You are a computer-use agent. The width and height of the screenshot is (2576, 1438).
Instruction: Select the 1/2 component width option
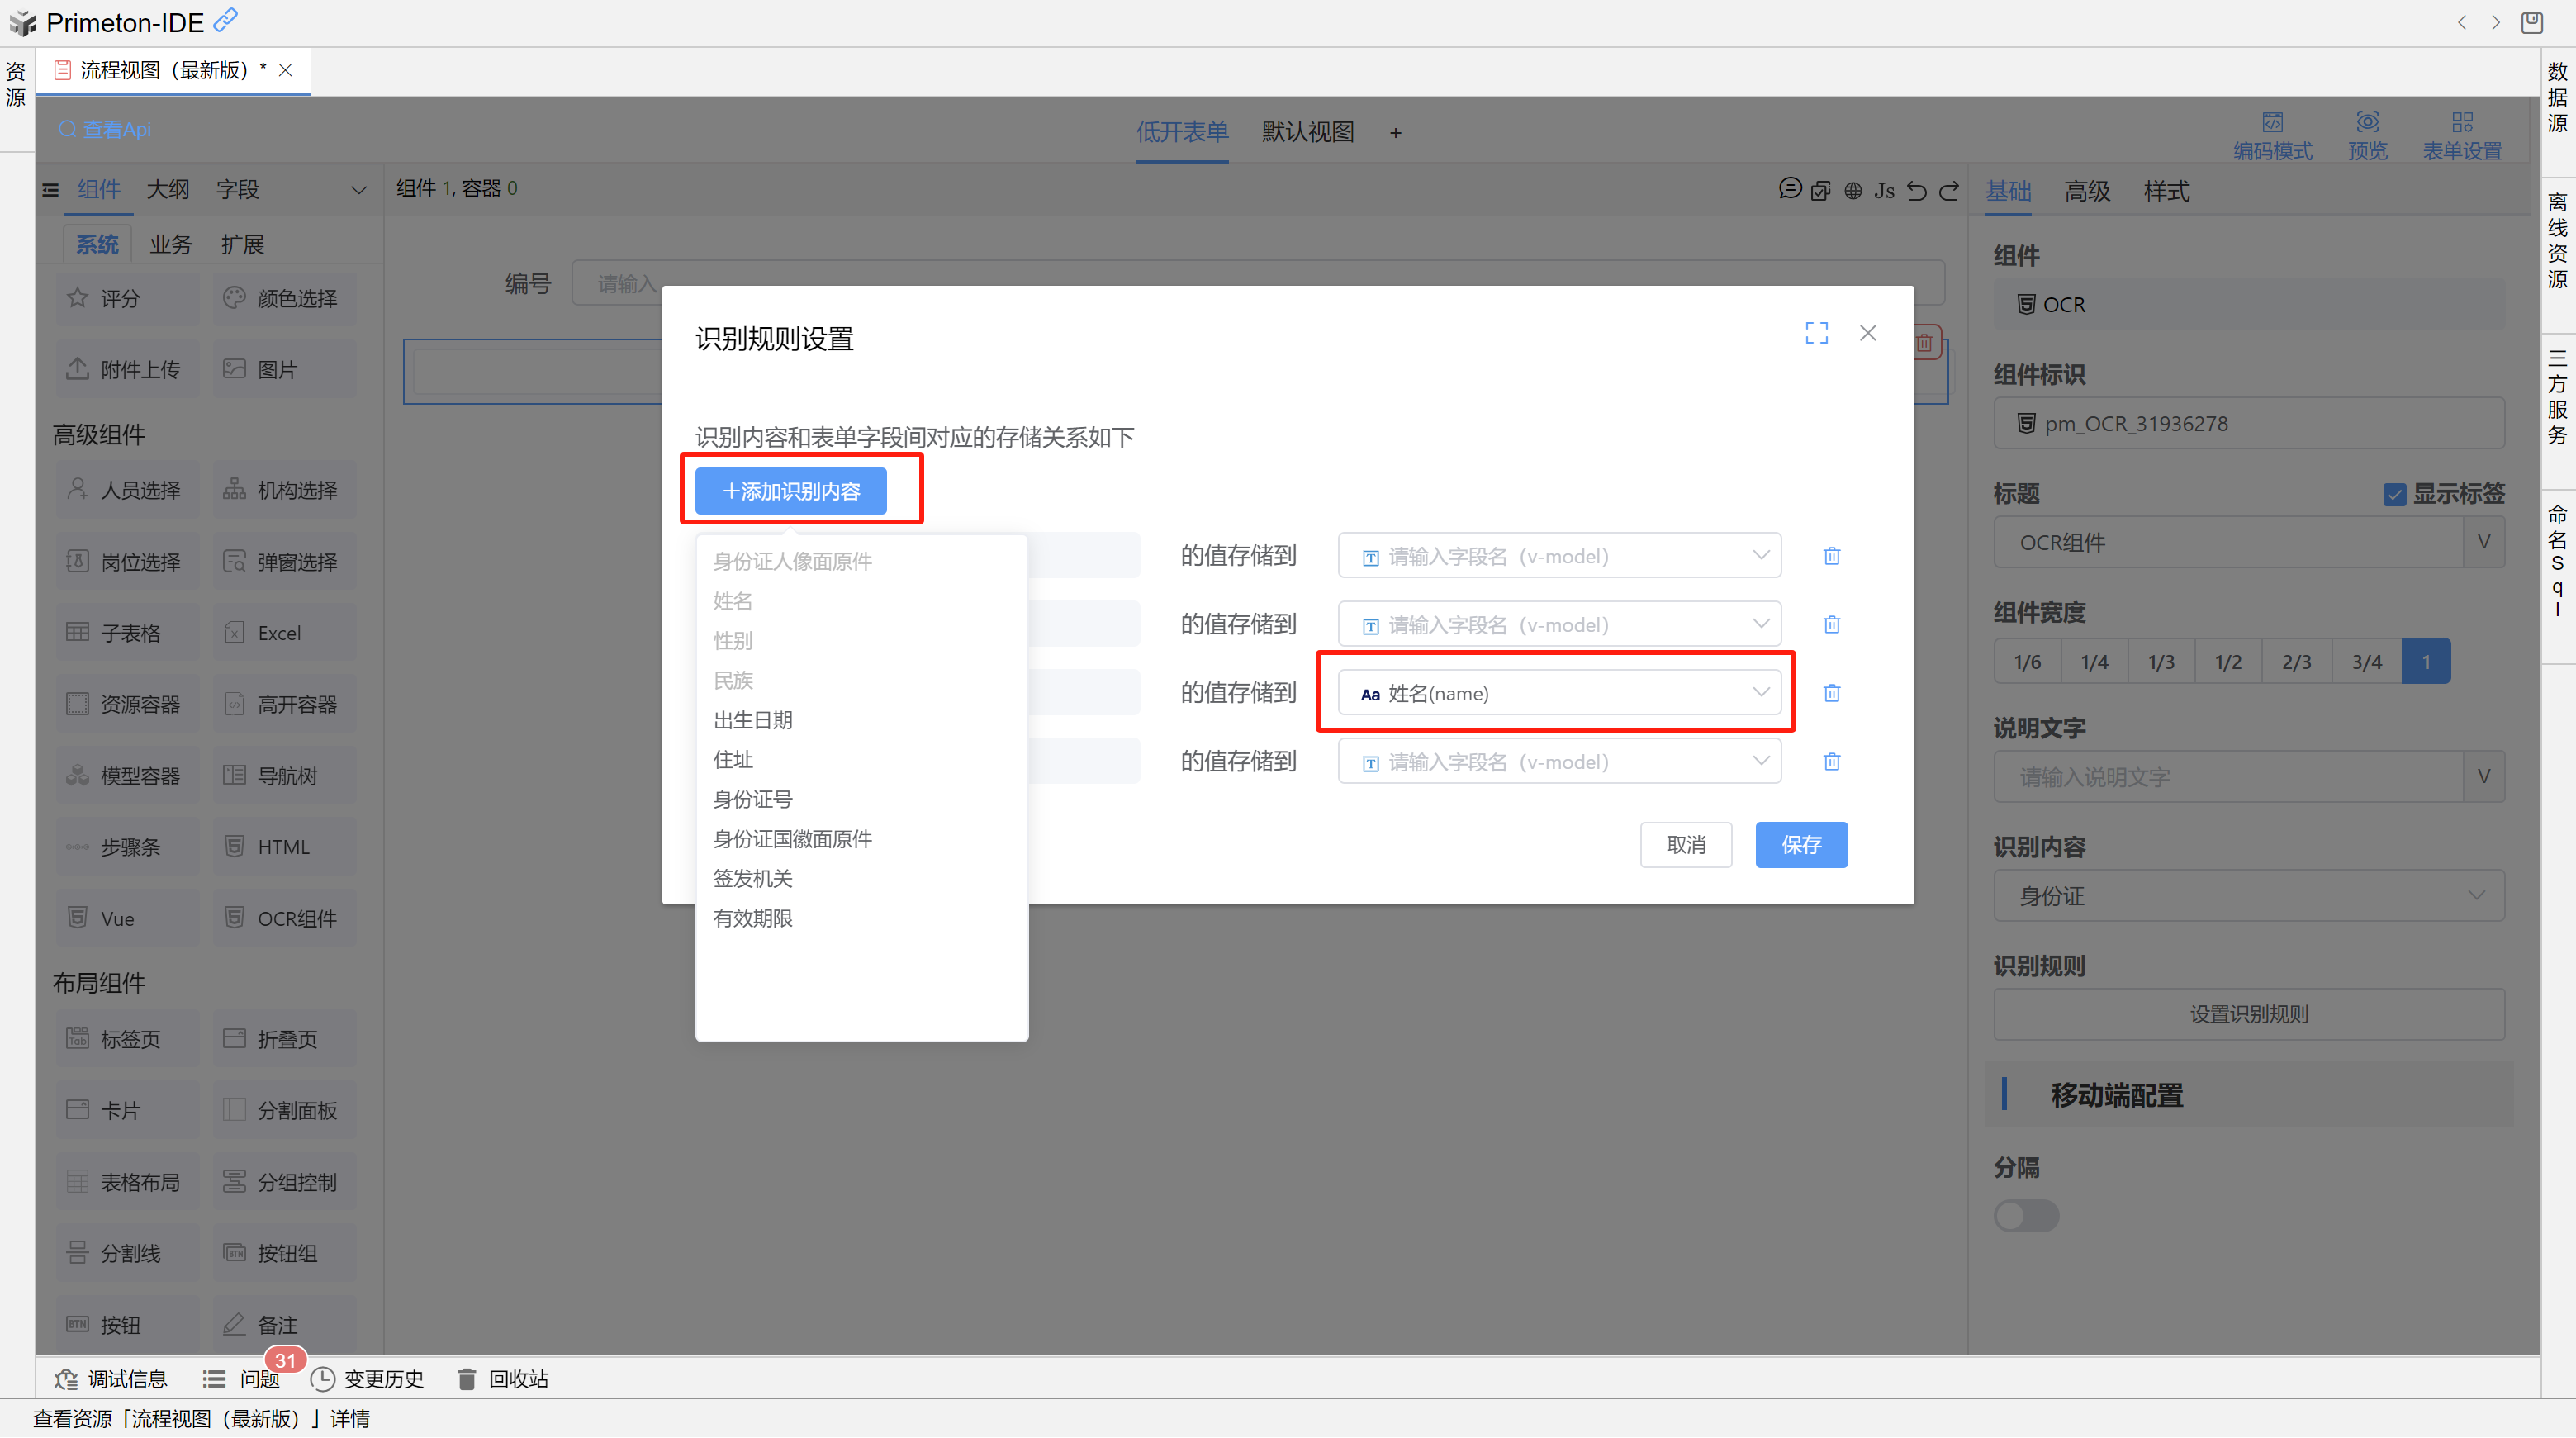(x=2228, y=662)
